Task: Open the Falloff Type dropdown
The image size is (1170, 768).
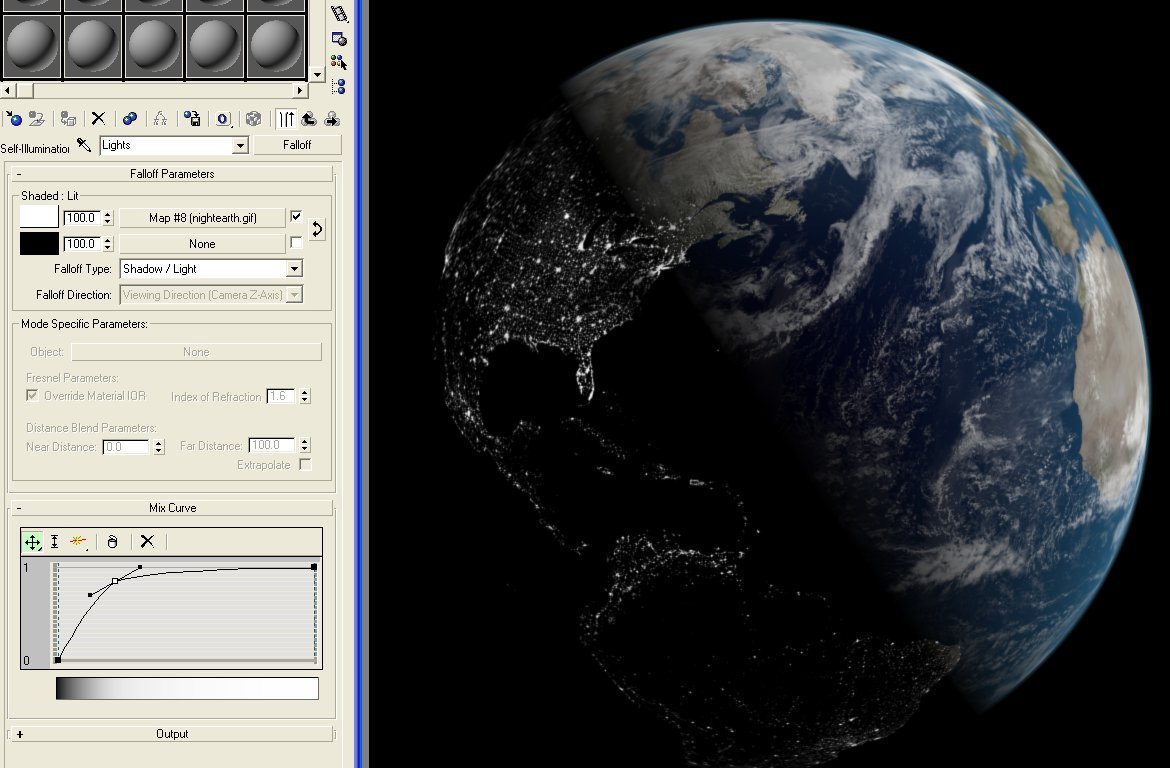Action: pos(294,269)
